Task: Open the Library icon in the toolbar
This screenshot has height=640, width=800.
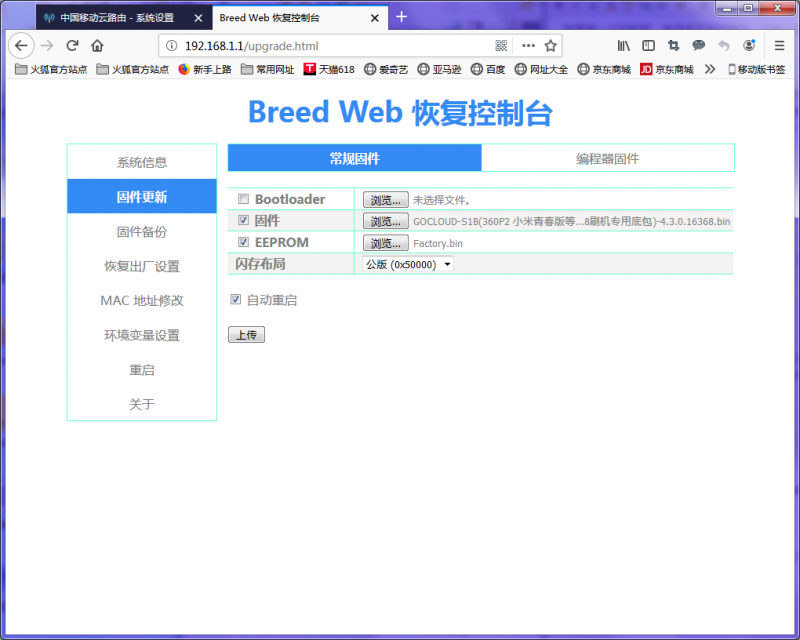Action: [623, 46]
